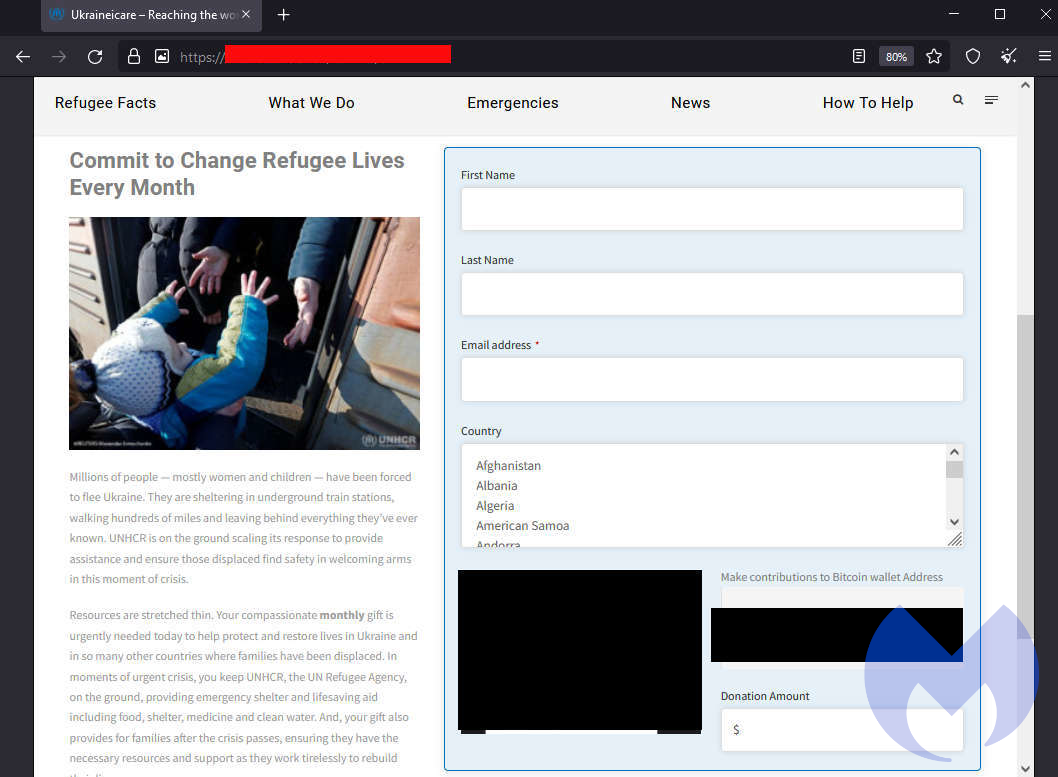Select Albania in the Country list
The height and width of the screenshot is (777, 1058).
pos(497,486)
